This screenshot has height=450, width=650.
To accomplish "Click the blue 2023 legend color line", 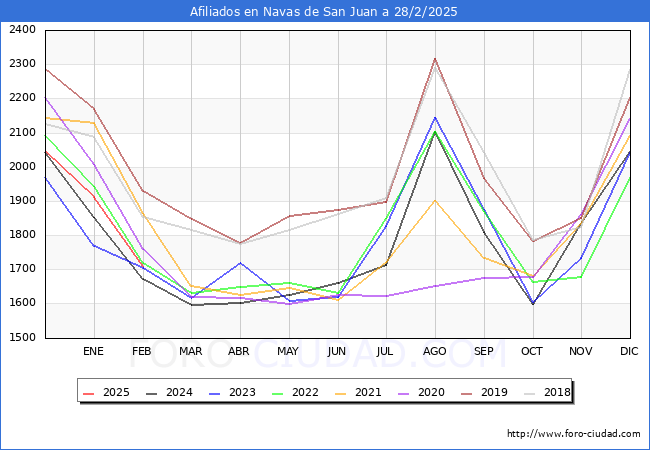I will pos(215,393).
